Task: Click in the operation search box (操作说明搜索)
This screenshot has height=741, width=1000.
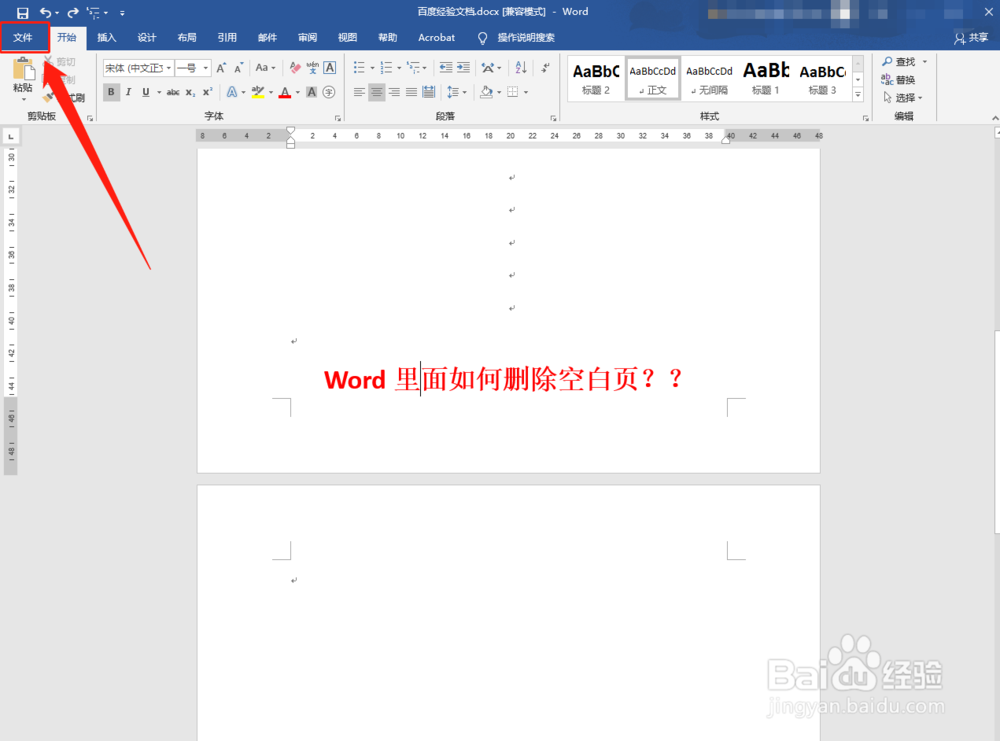Action: [x=526, y=38]
